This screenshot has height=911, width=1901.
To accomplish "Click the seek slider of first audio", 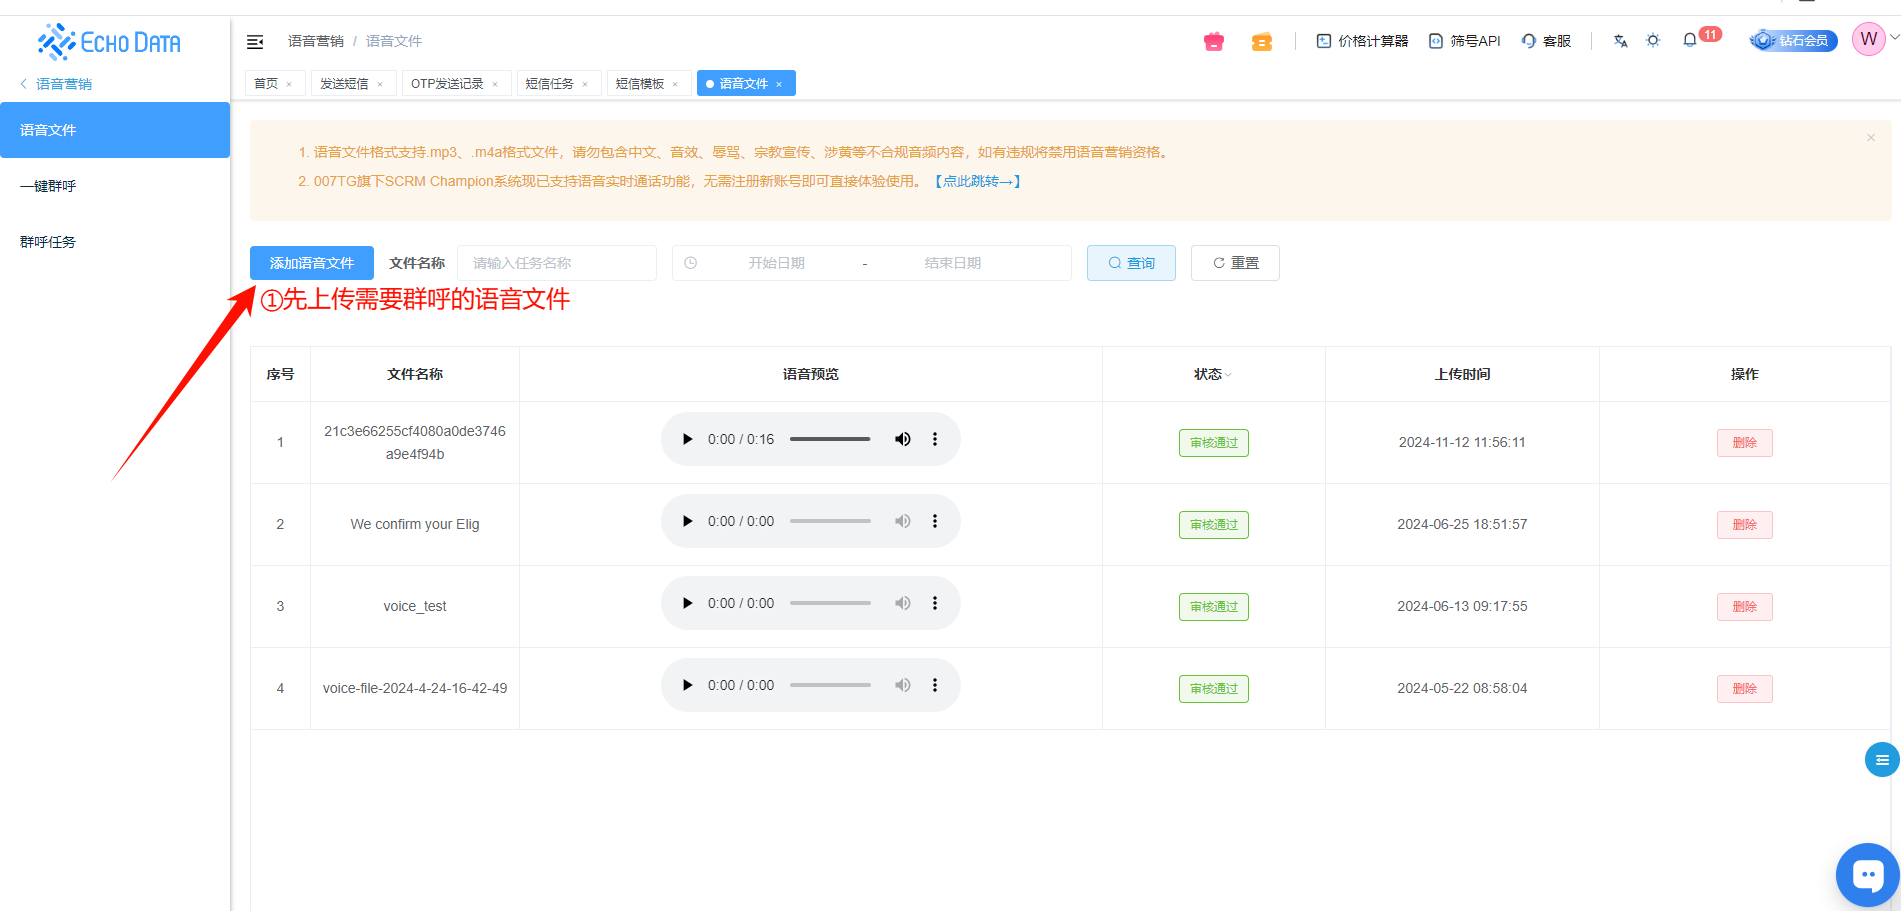I will click(829, 439).
